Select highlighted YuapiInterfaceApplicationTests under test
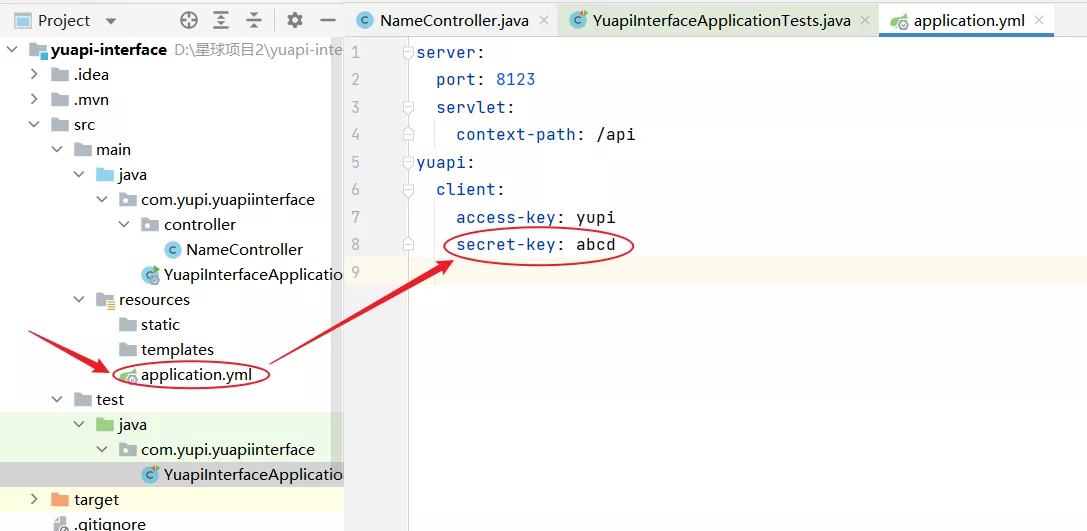Screen dimensions: 1087x531 pos(253,474)
